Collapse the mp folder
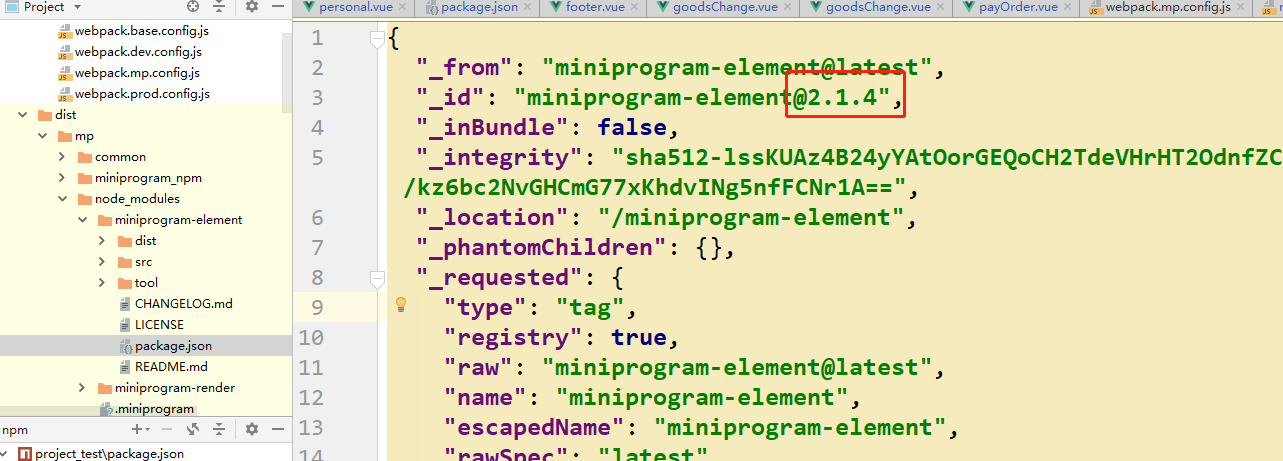The image size is (1283, 461). (43, 136)
